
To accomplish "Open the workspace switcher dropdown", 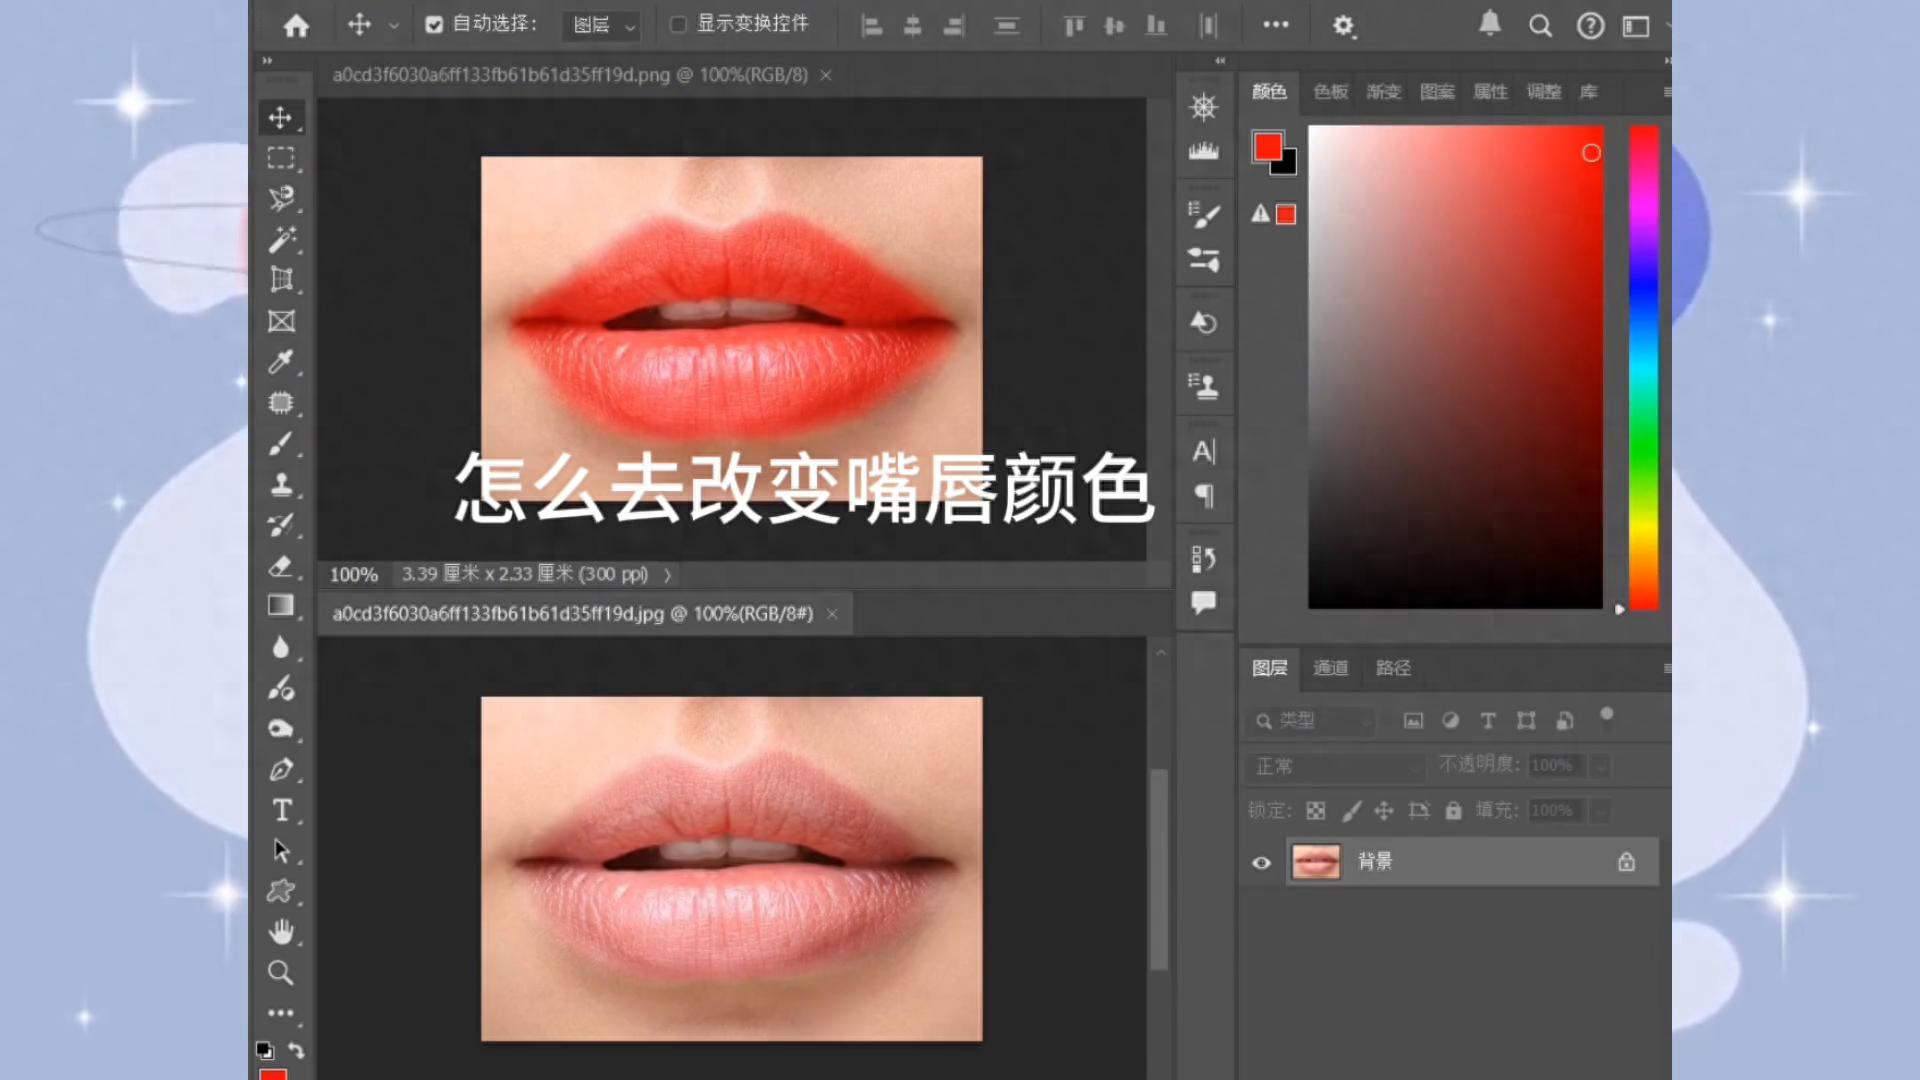I will 1636,26.
